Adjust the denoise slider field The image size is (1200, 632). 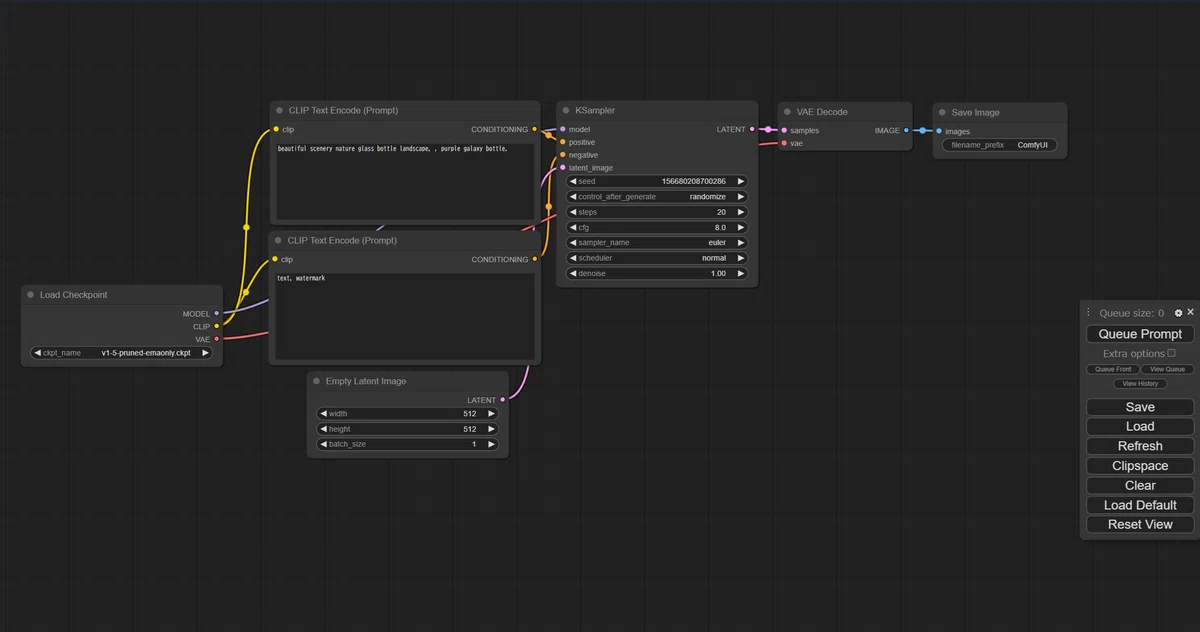[x=657, y=274]
